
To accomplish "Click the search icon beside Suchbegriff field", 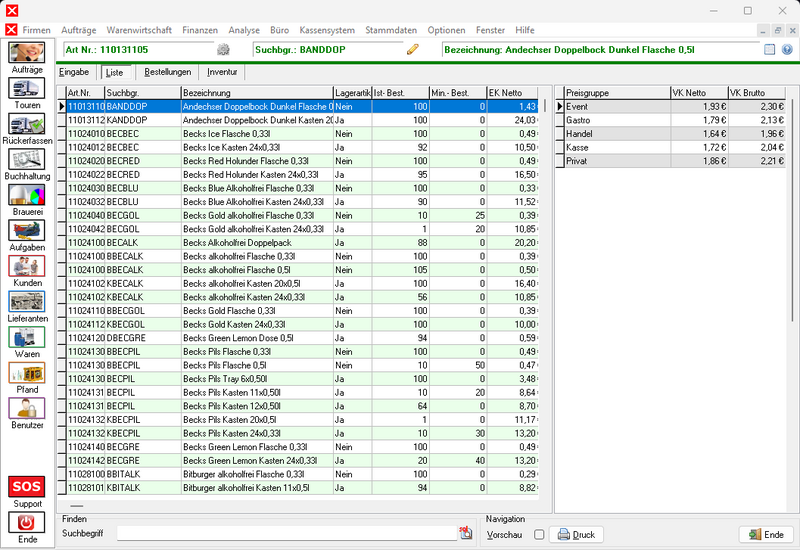I will click(x=465, y=533).
